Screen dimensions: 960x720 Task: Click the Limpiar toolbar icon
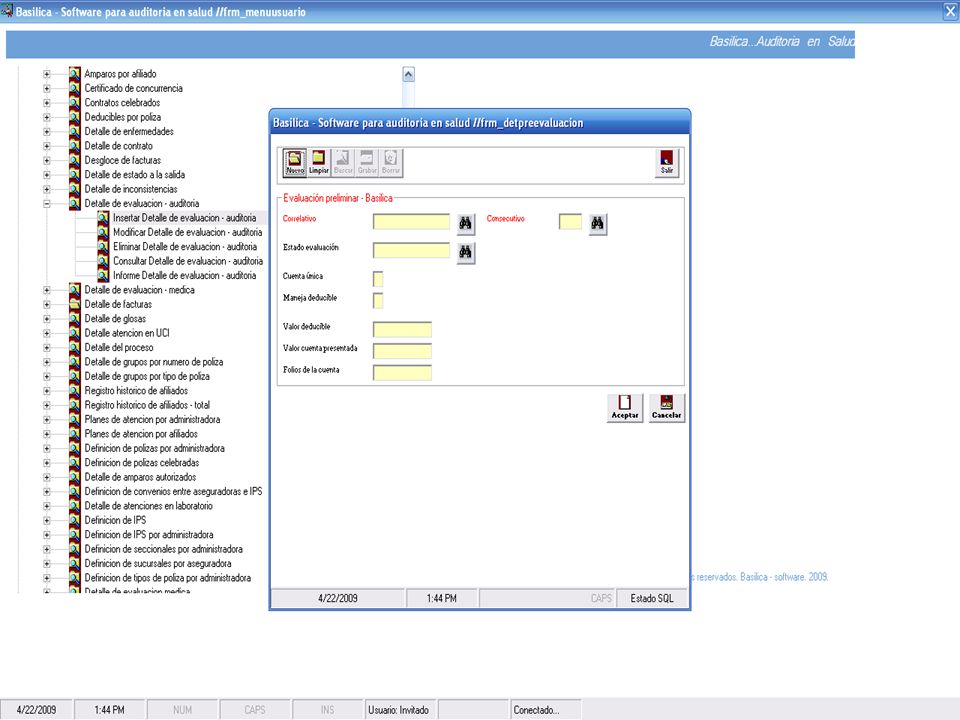pos(318,163)
